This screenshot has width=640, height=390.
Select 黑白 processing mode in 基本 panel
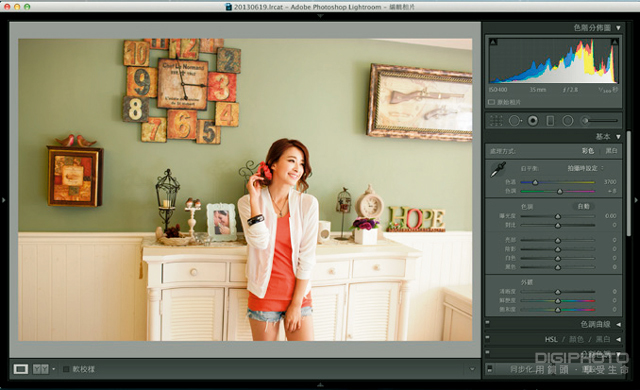[x=611, y=151]
